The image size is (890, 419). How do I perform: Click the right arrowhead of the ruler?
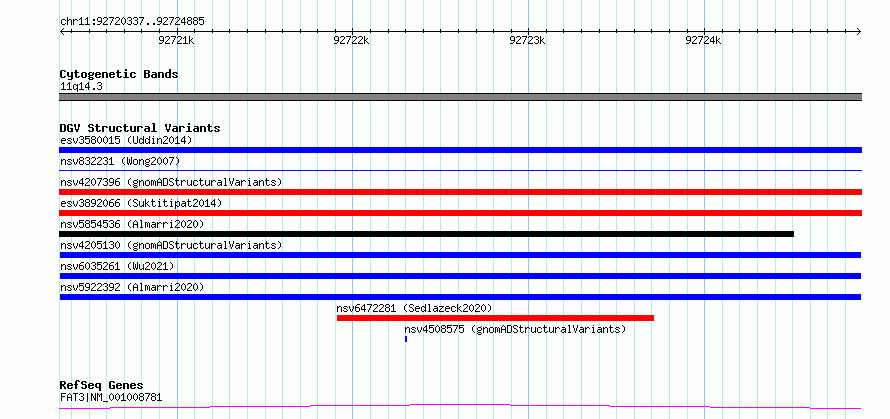click(858, 31)
